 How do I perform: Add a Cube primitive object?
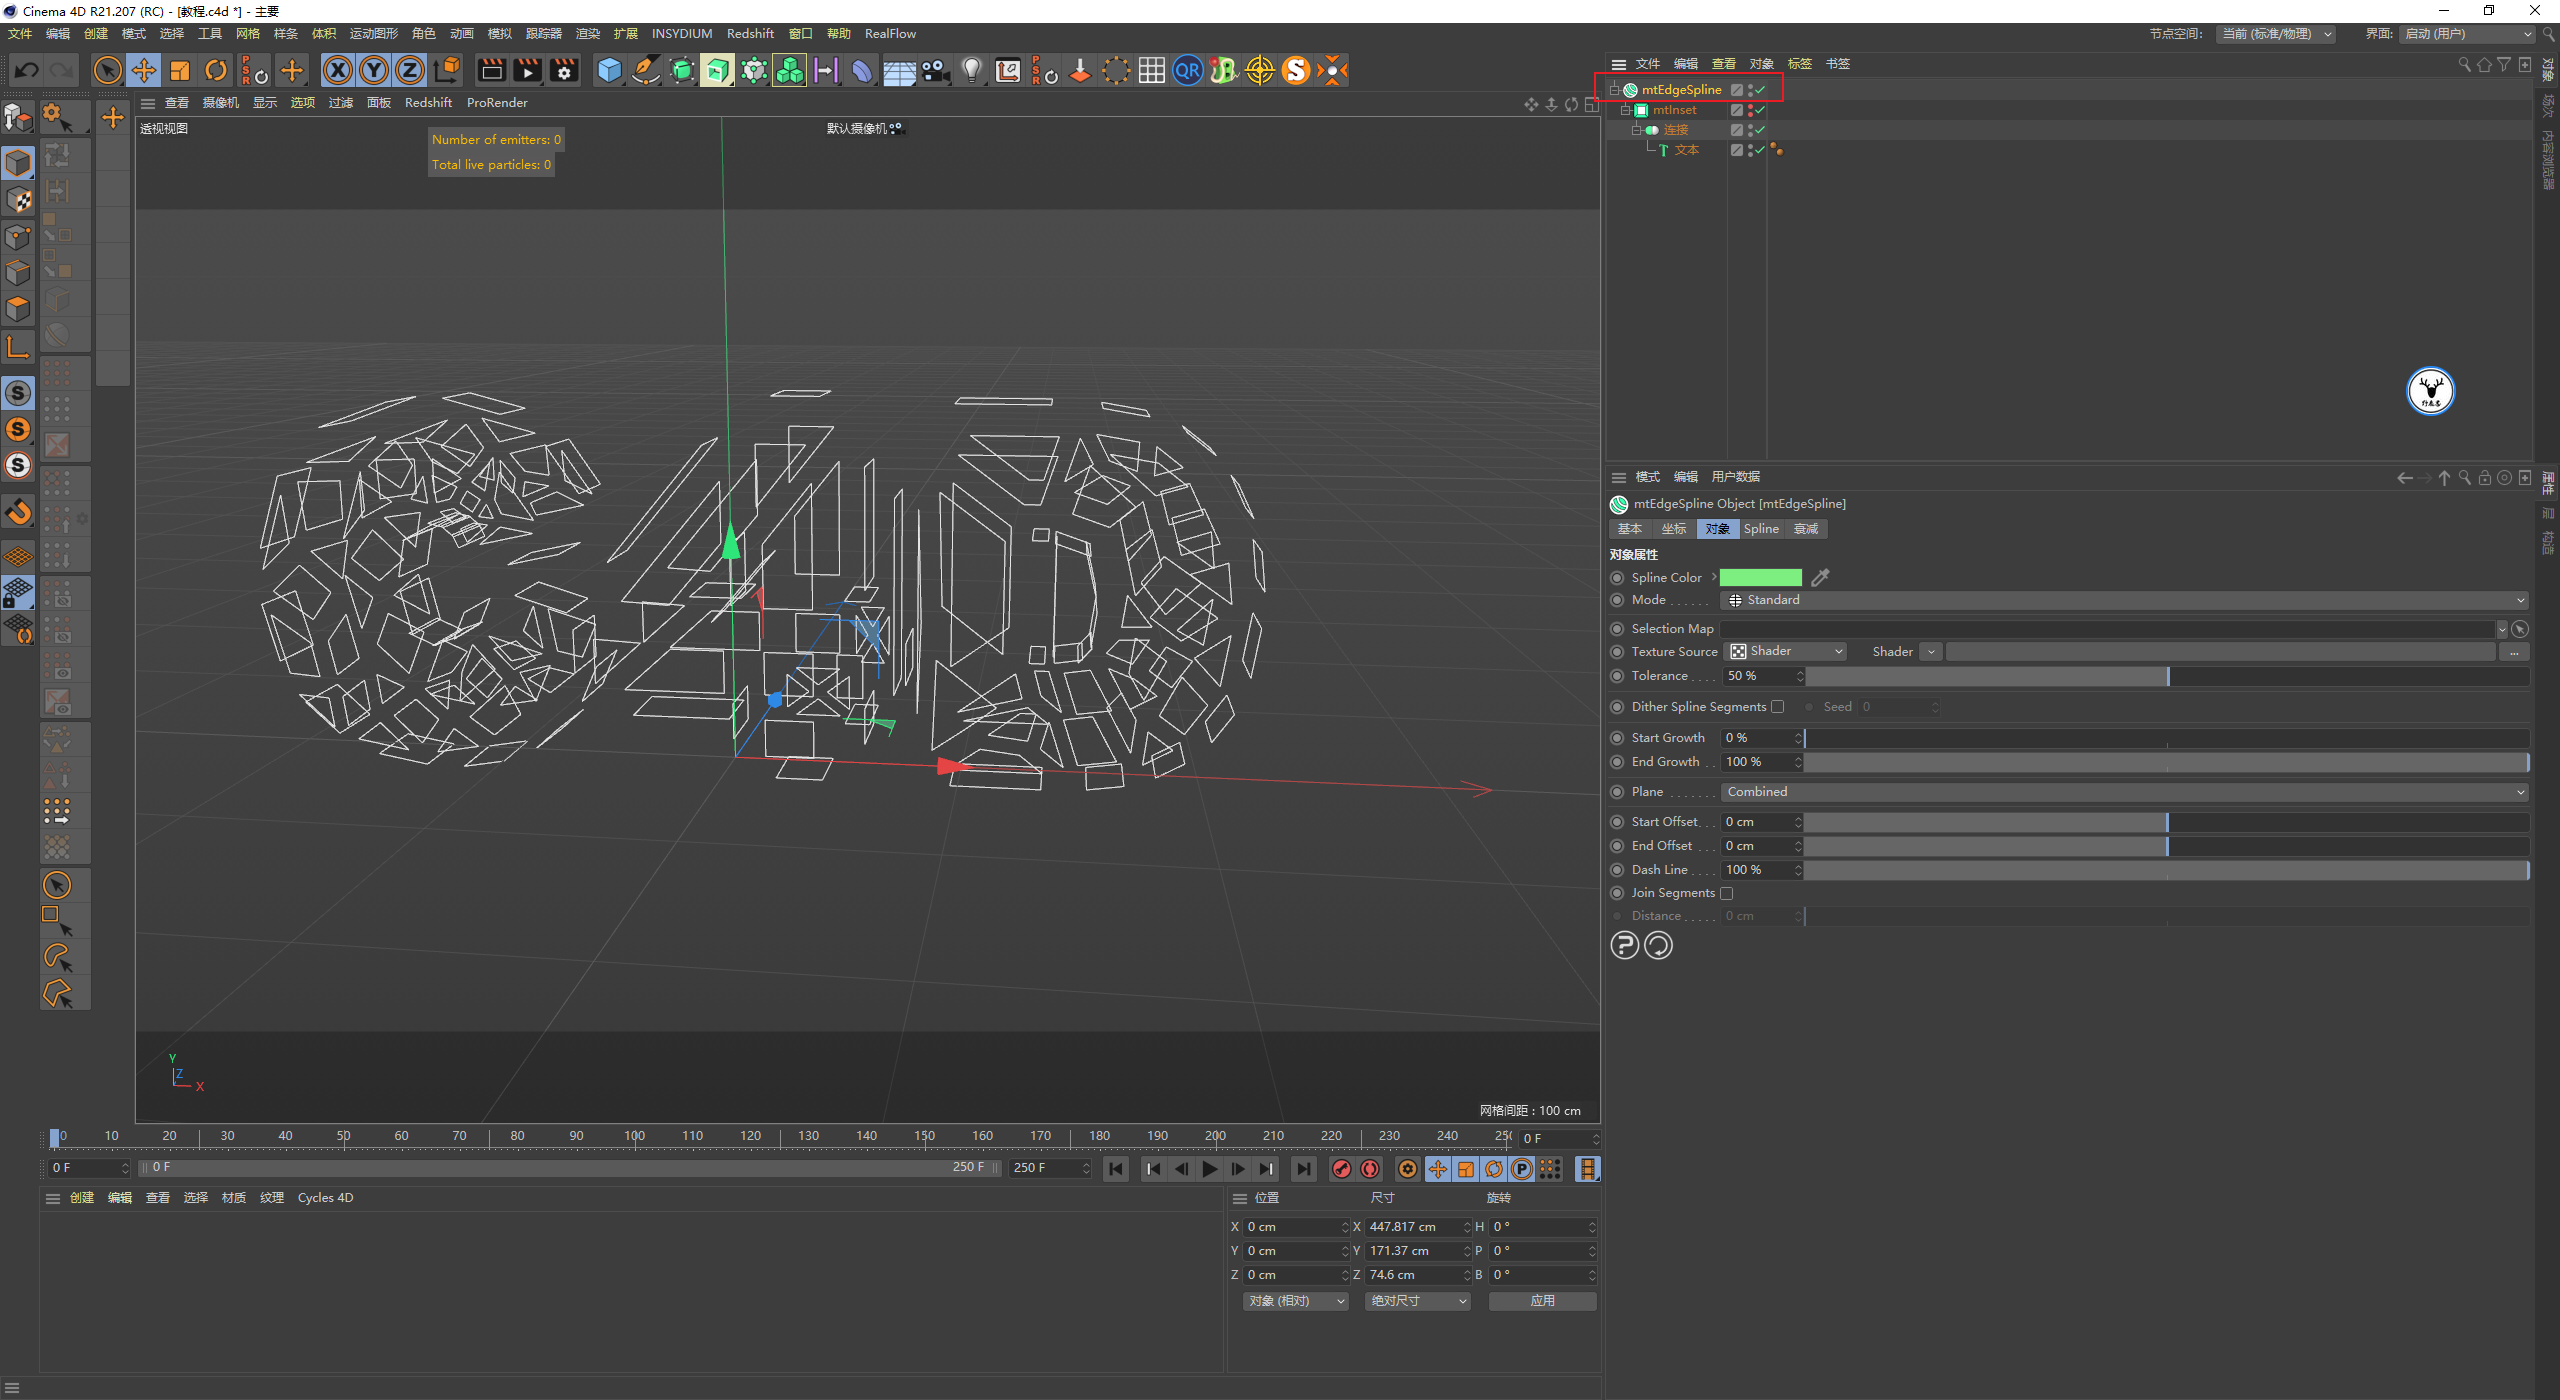point(609,70)
